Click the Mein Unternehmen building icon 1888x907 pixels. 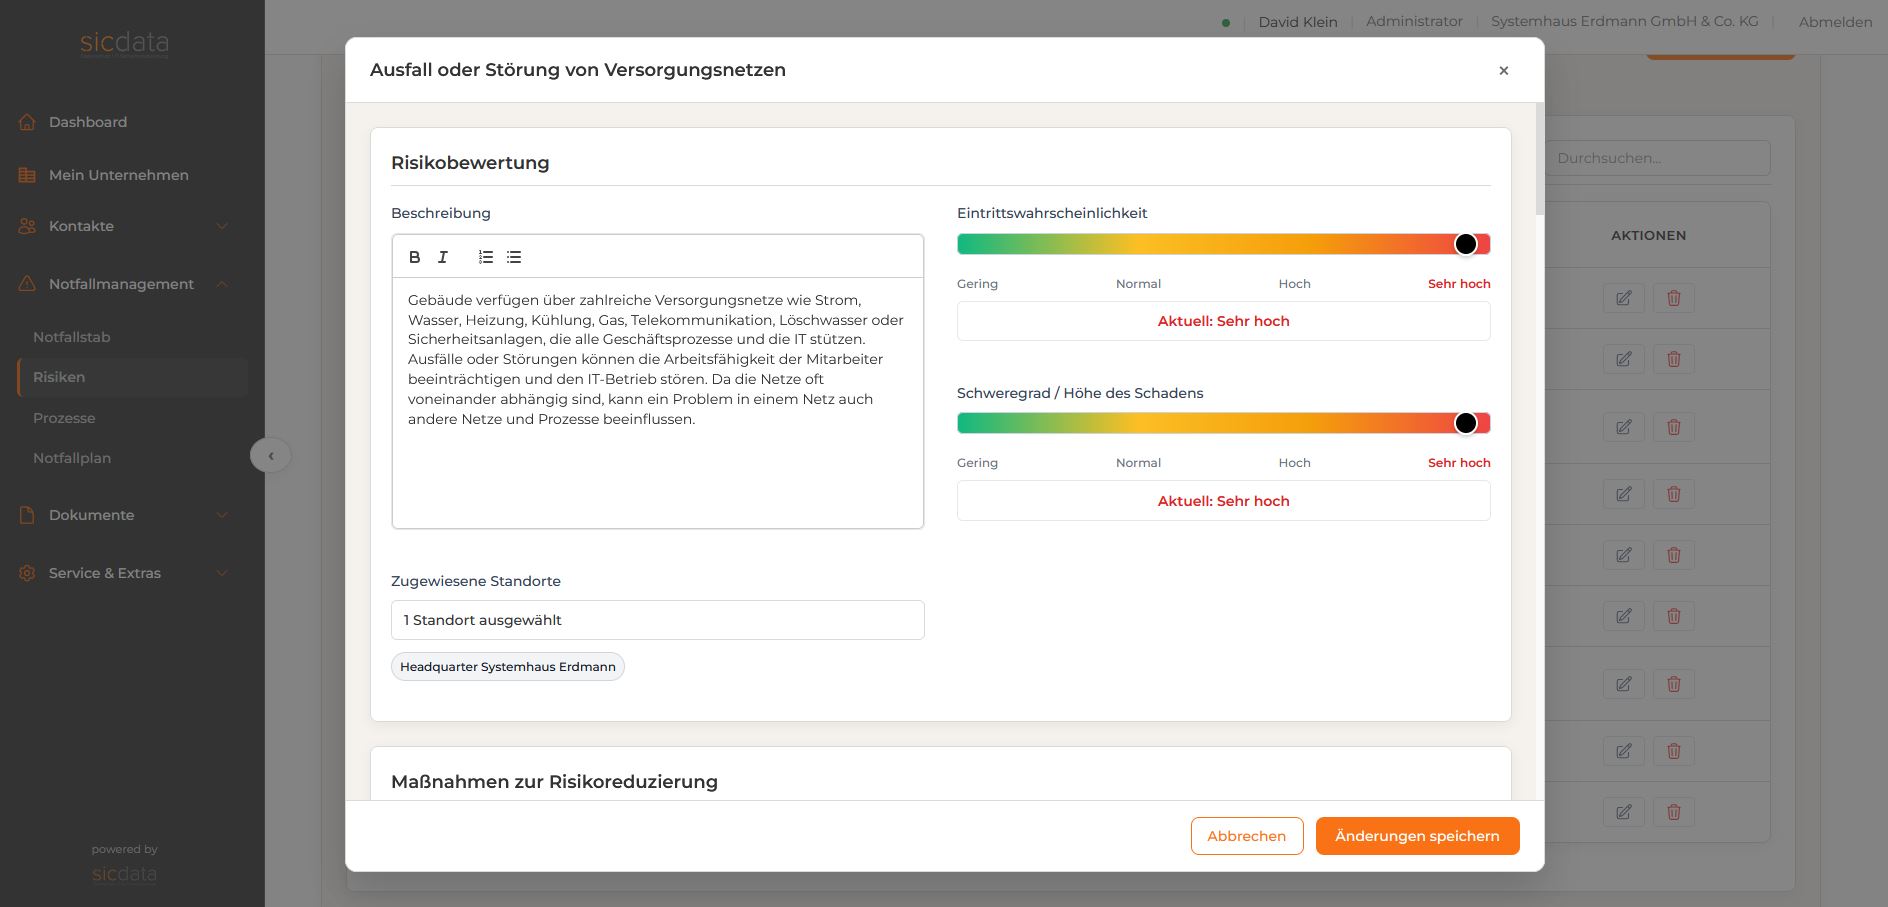point(26,174)
